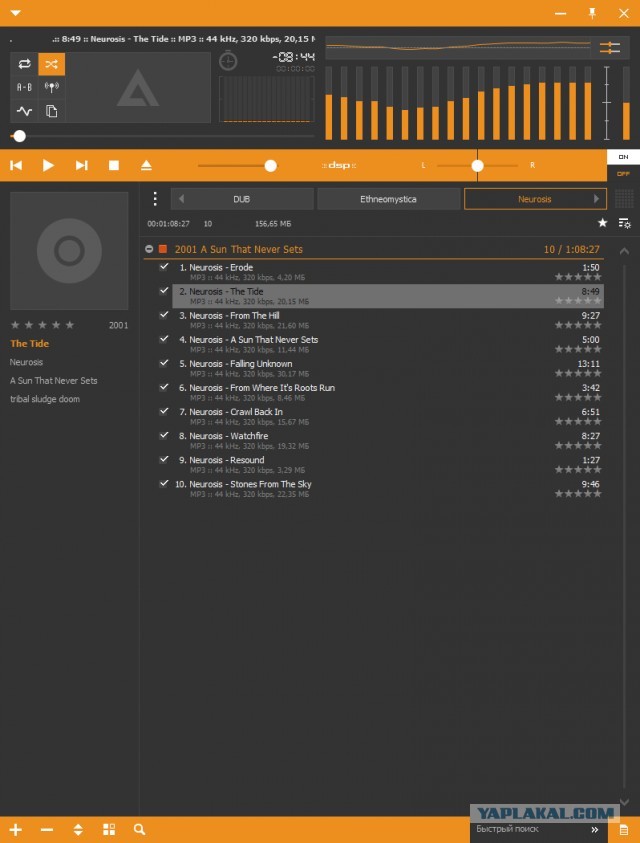
Task: Open search with the magnifier icon
Action: point(140,830)
